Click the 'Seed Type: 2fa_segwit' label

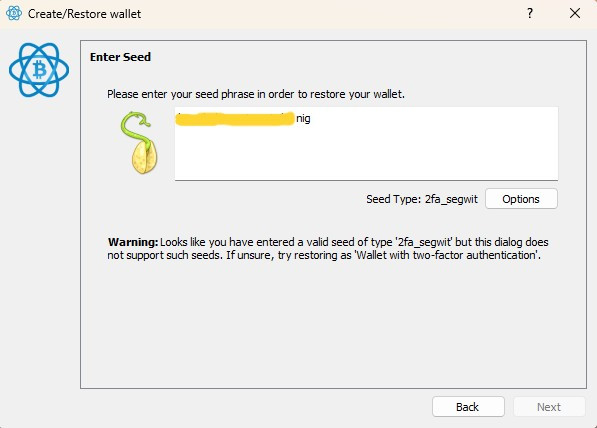pyautogui.click(x=421, y=199)
